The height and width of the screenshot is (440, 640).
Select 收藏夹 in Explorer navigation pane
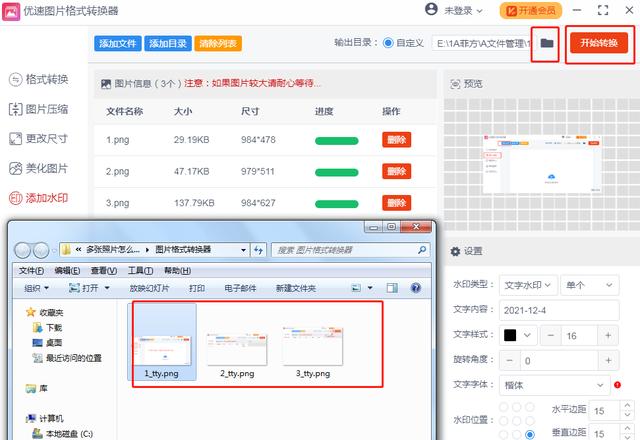click(x=44, y=312)
